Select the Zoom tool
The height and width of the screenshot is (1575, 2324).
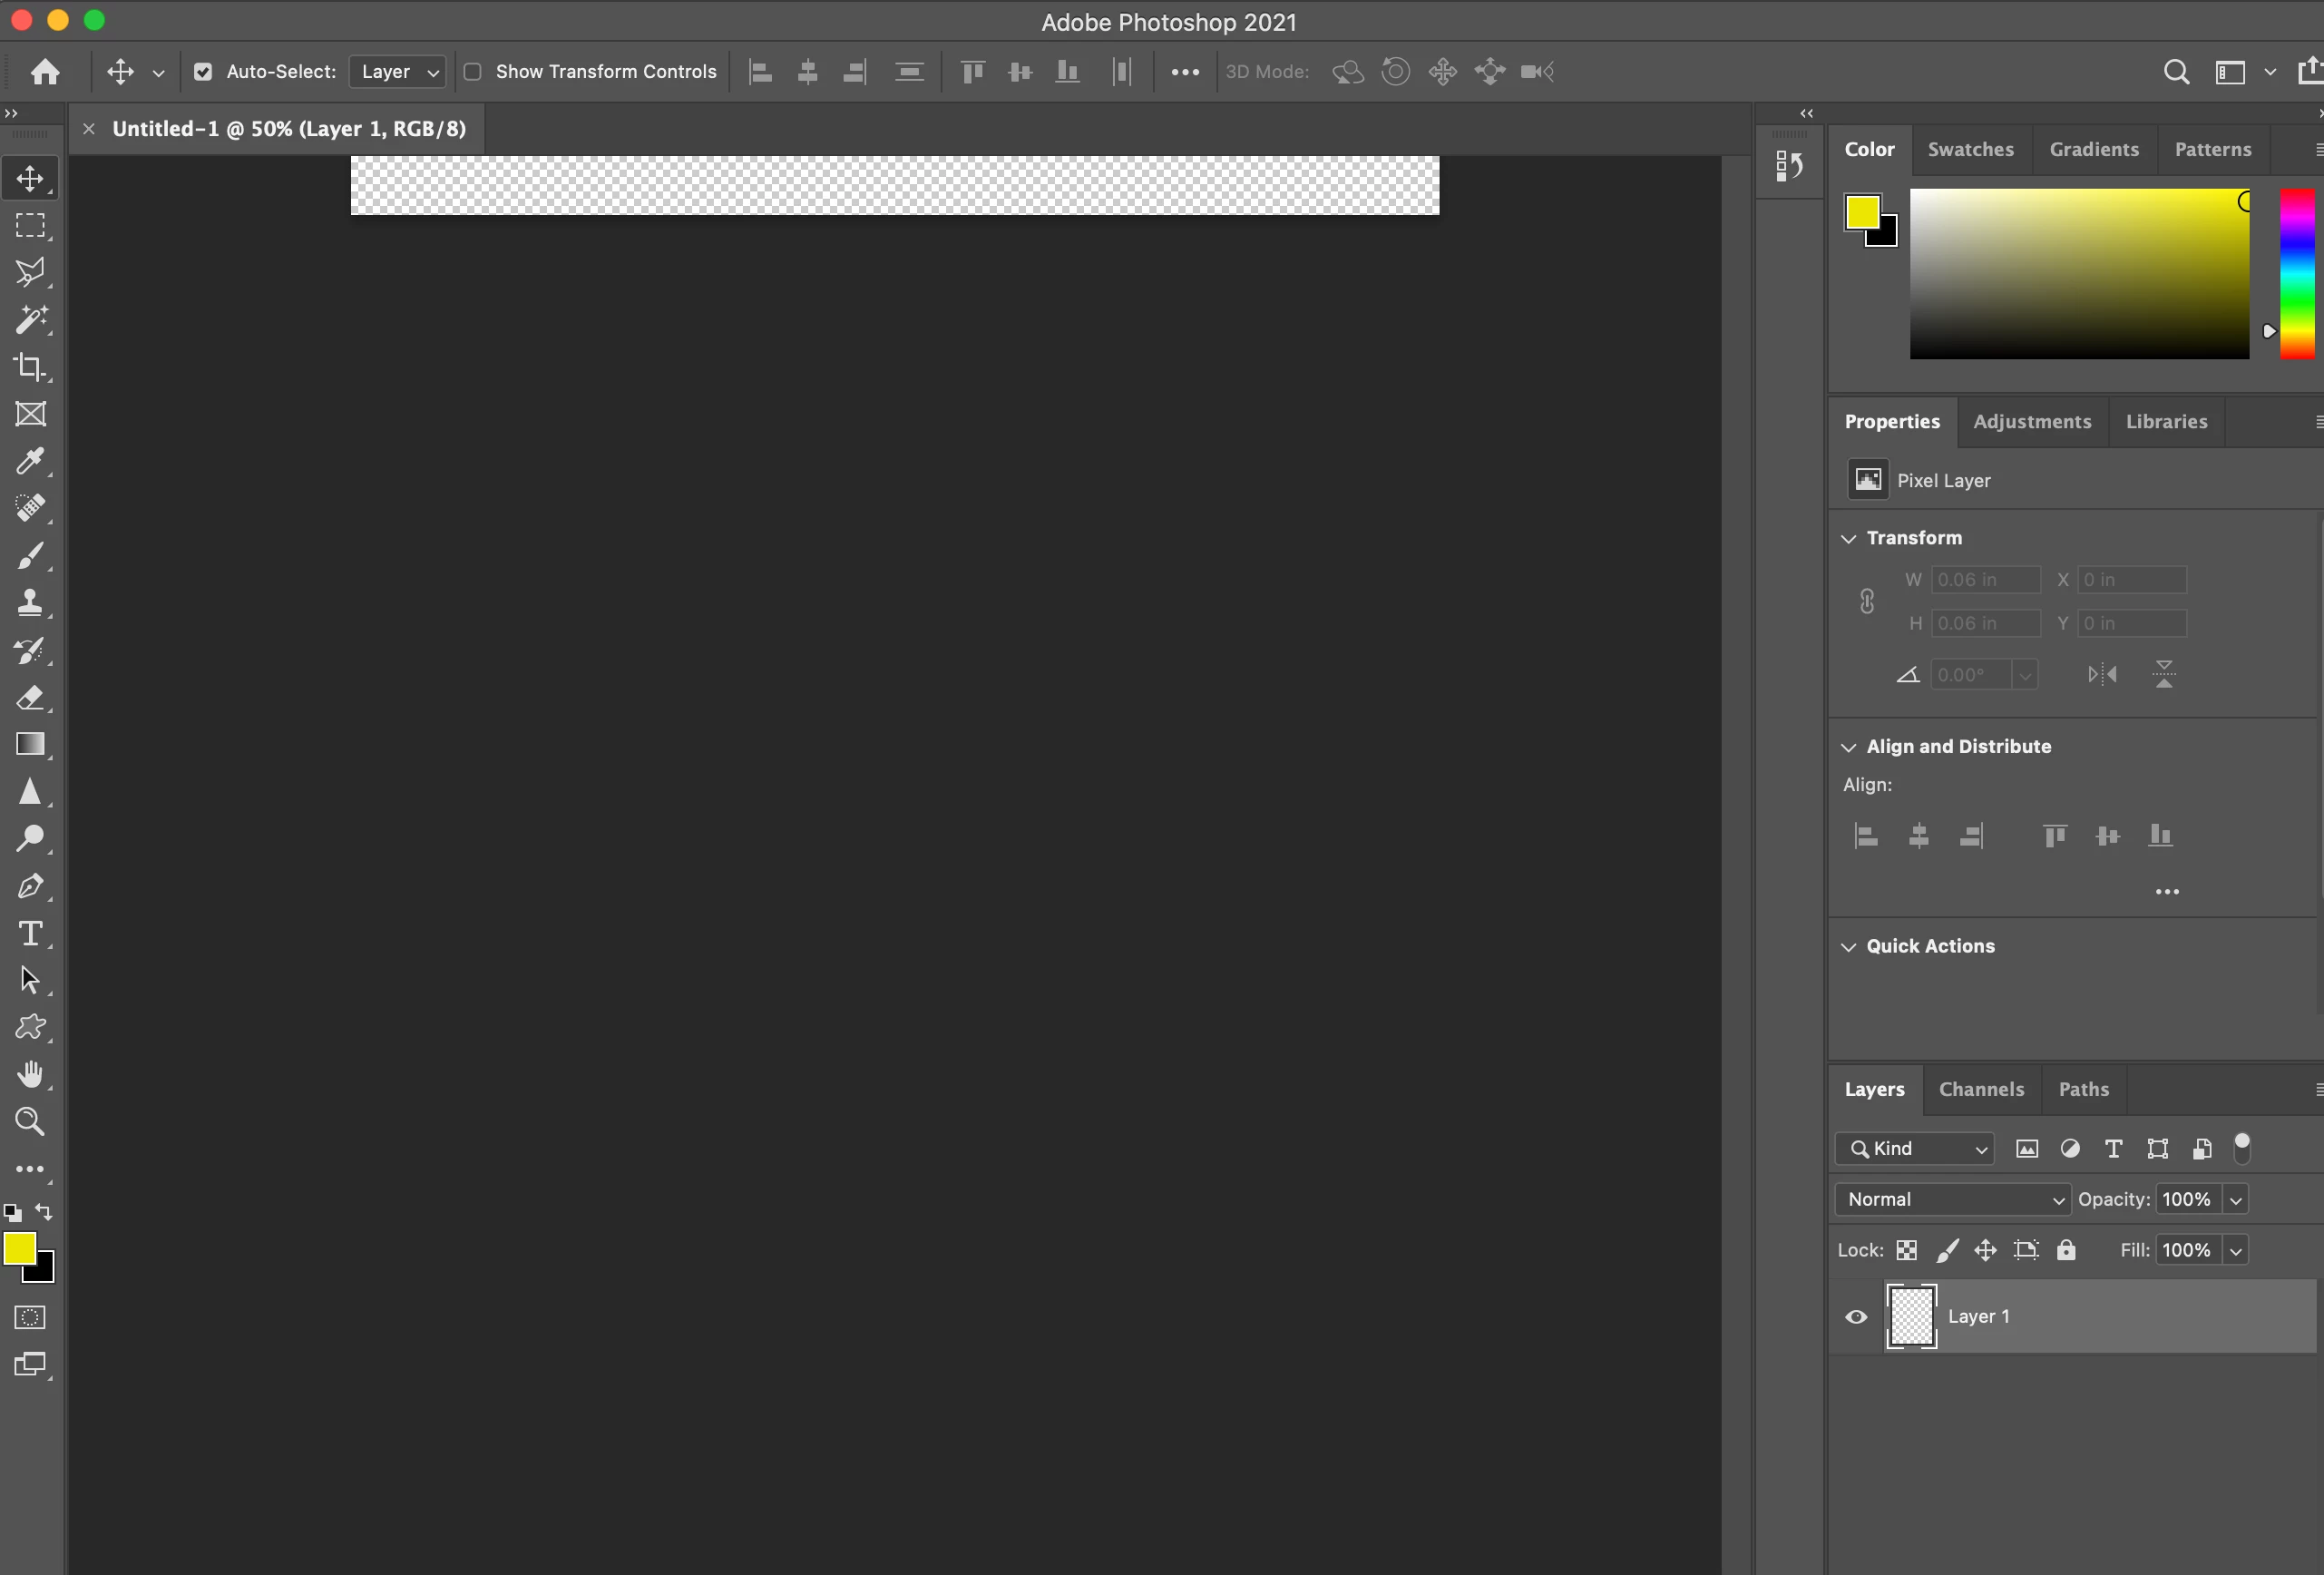point(30,1122)
